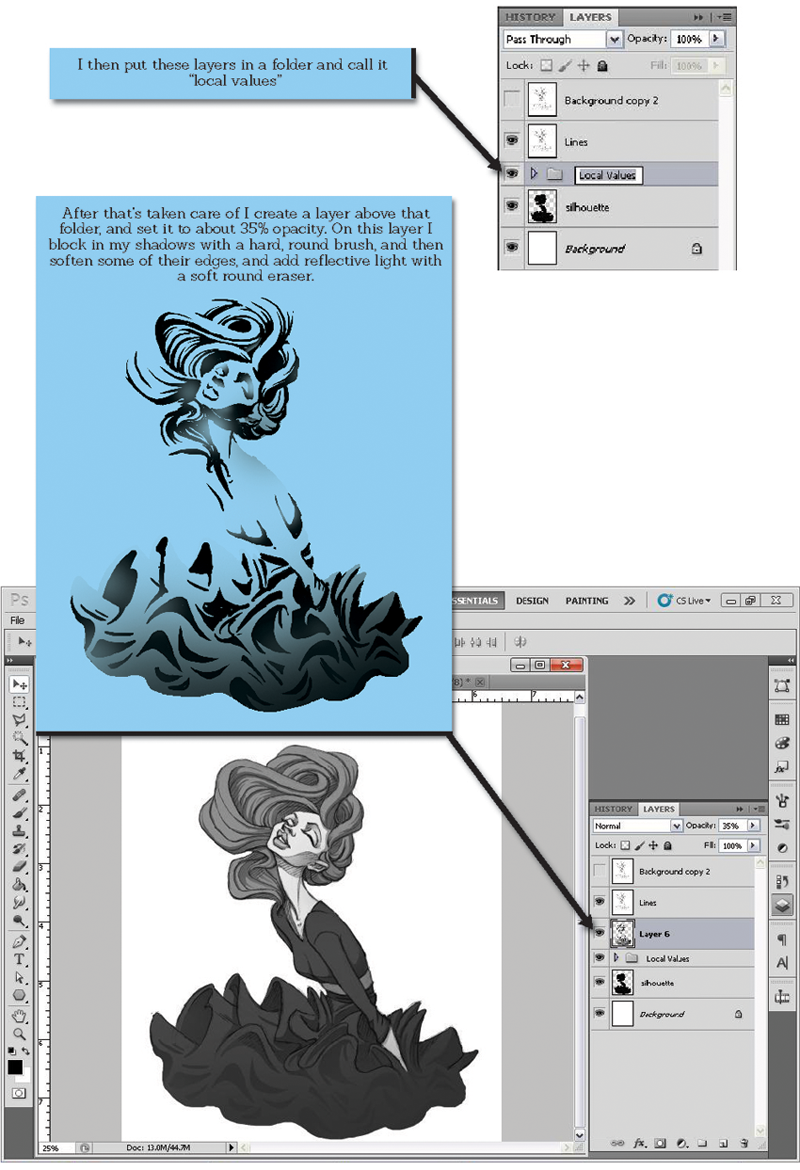800x1170 pixels.
Task: Activate the Horizontal Type tool
Action: (x=19, y=960)
